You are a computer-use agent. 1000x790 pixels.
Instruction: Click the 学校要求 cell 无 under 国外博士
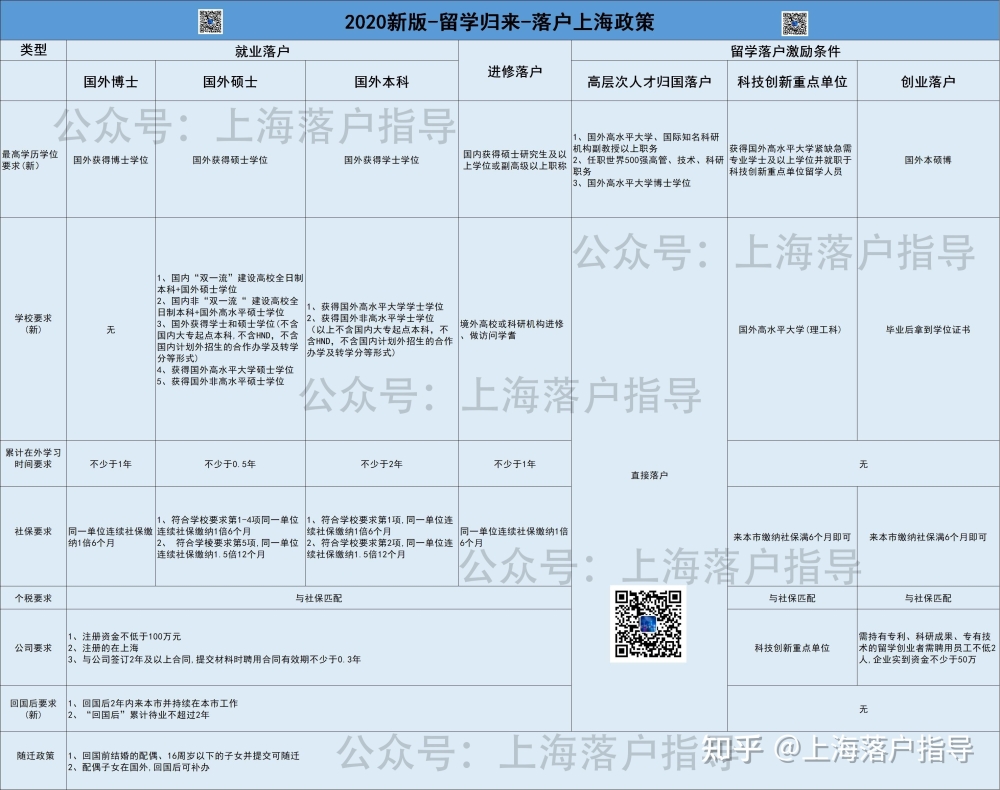click(x=111, y=330)
